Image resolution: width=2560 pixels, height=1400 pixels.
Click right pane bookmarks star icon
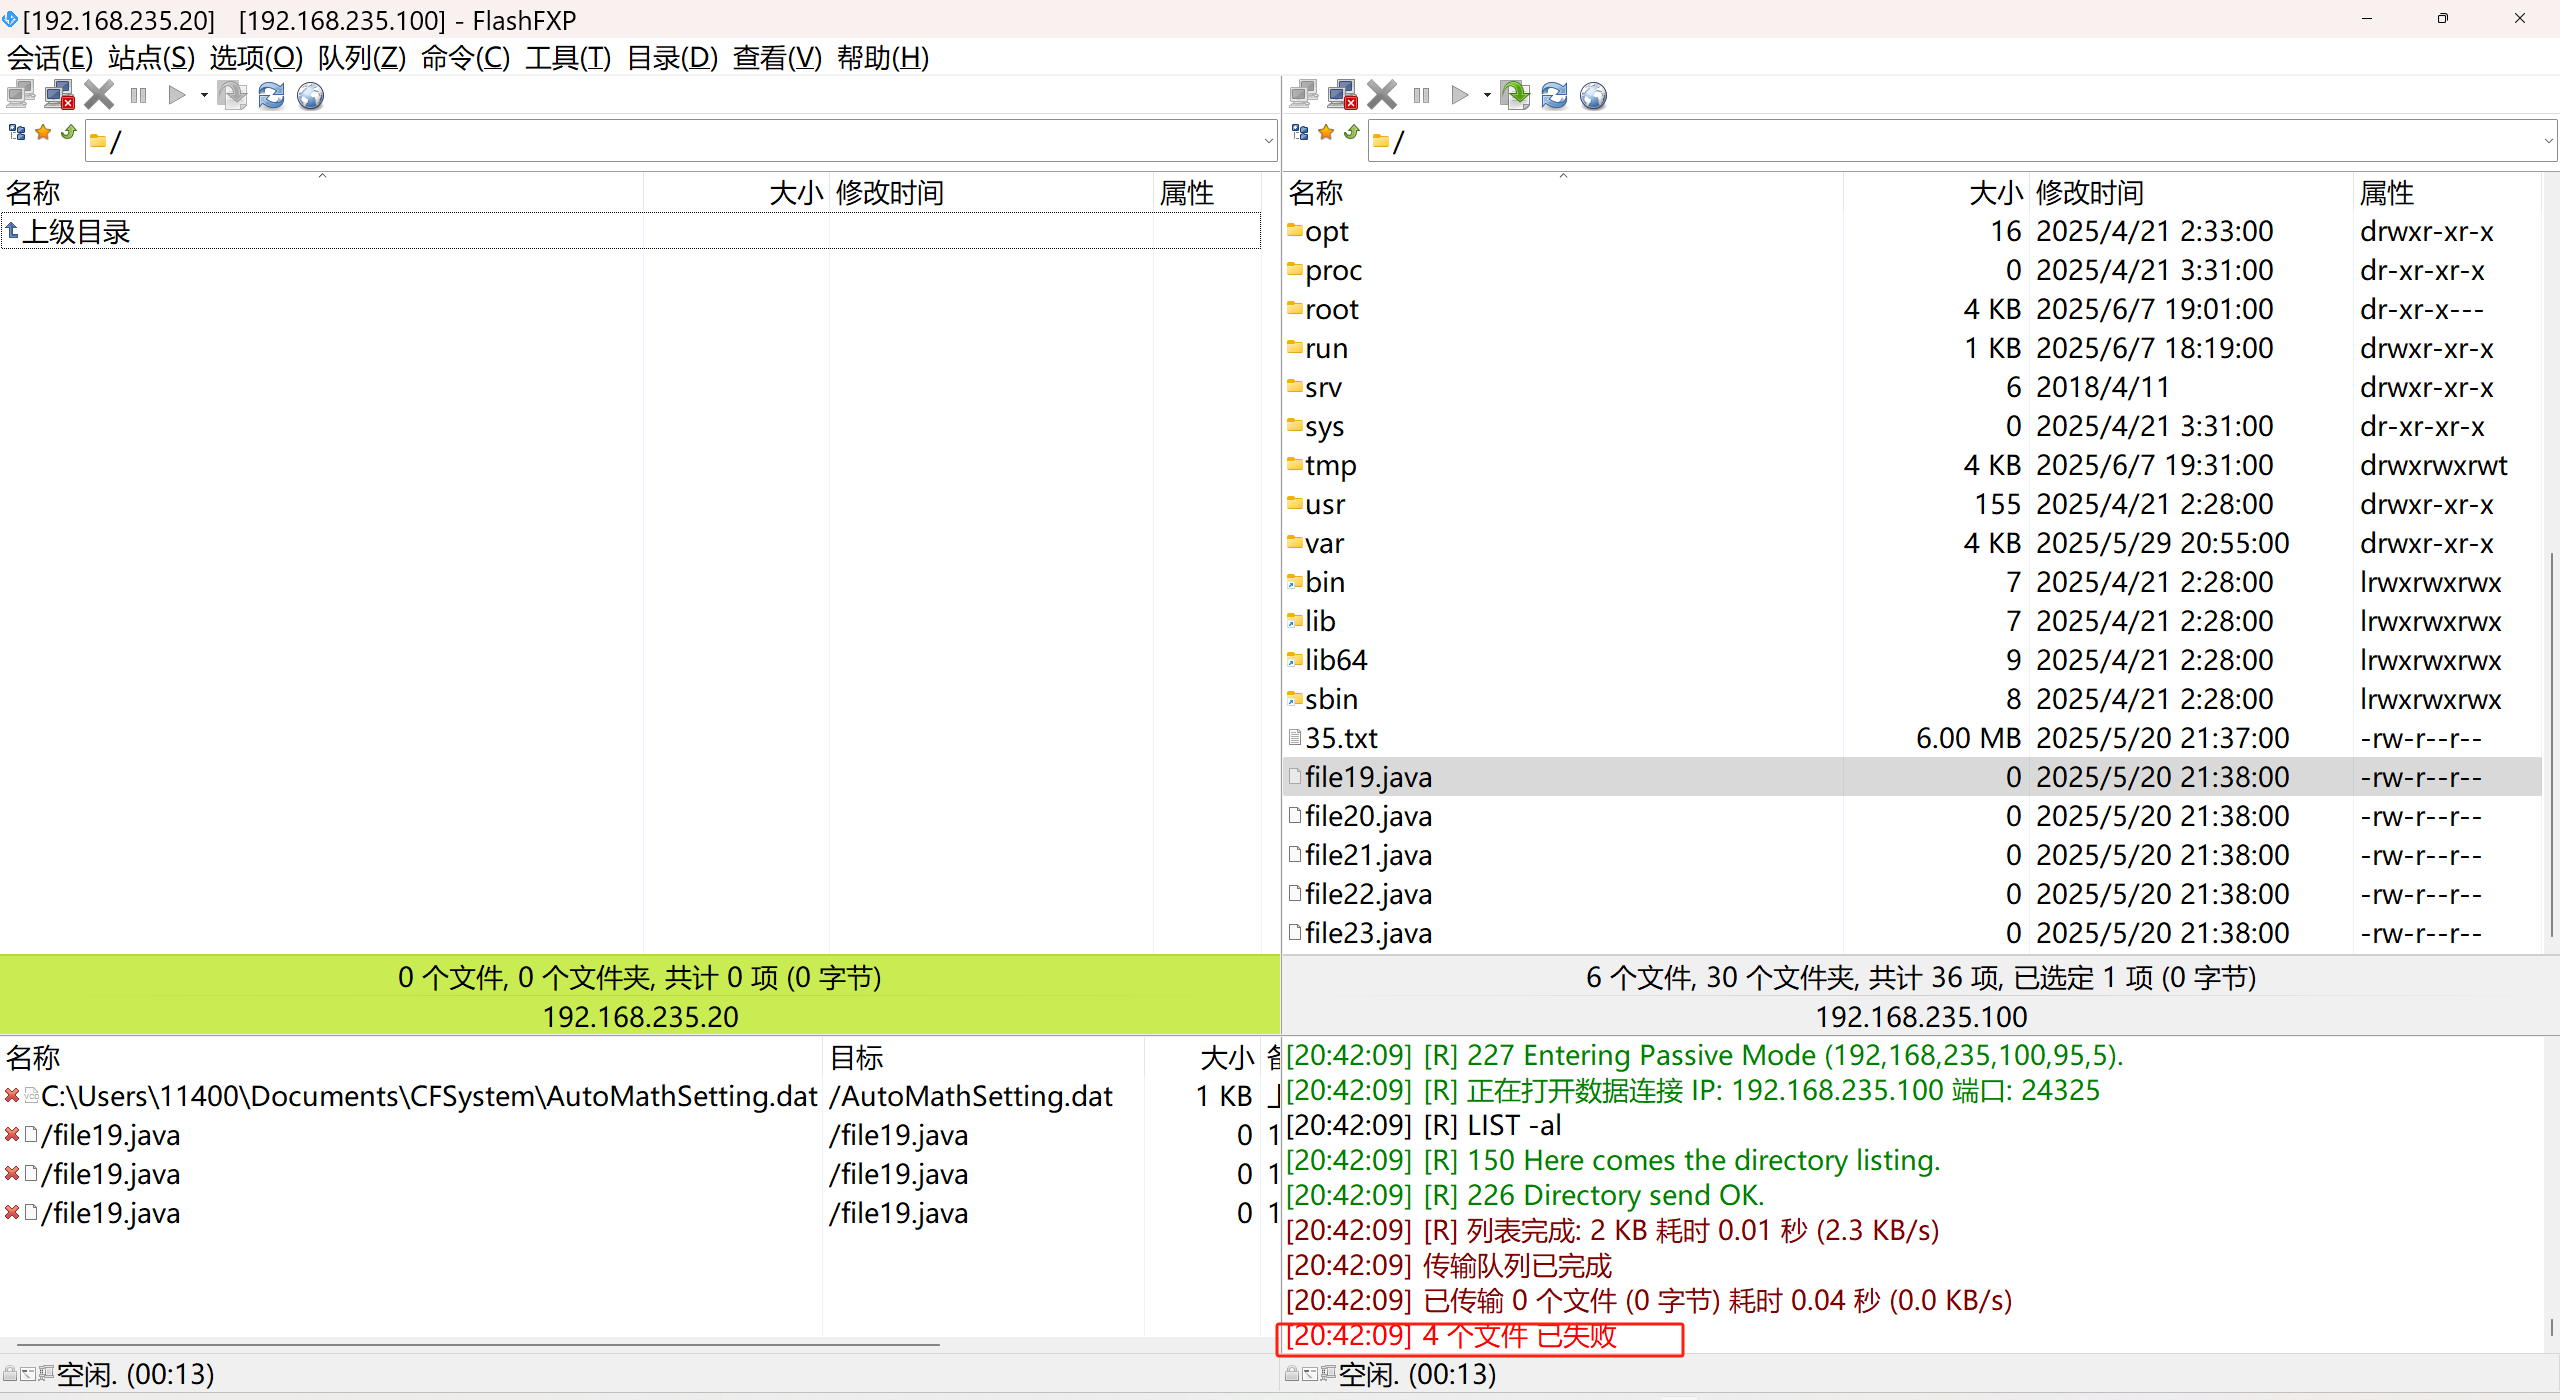(1326, 133)
